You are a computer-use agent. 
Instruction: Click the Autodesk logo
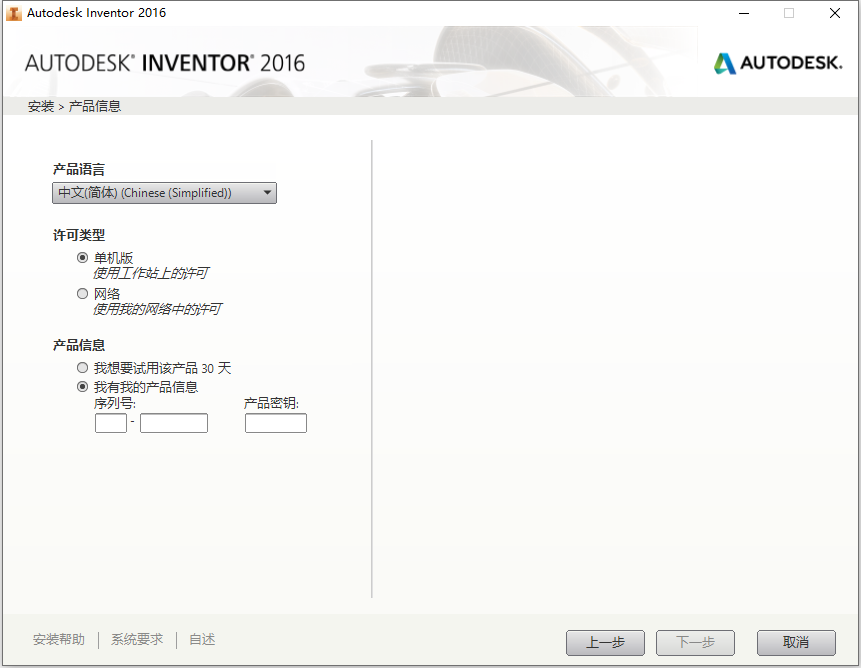pyautogui.click(x=778, y=63)
